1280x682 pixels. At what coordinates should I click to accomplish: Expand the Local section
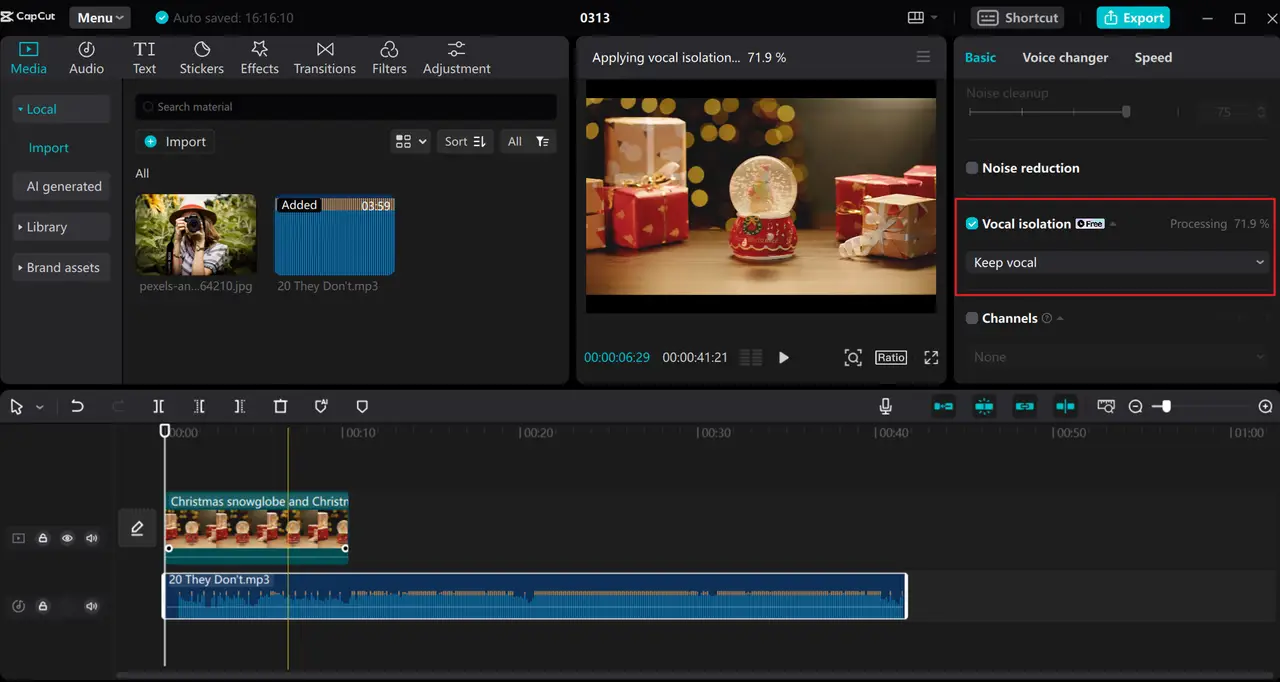coord(60,109)
